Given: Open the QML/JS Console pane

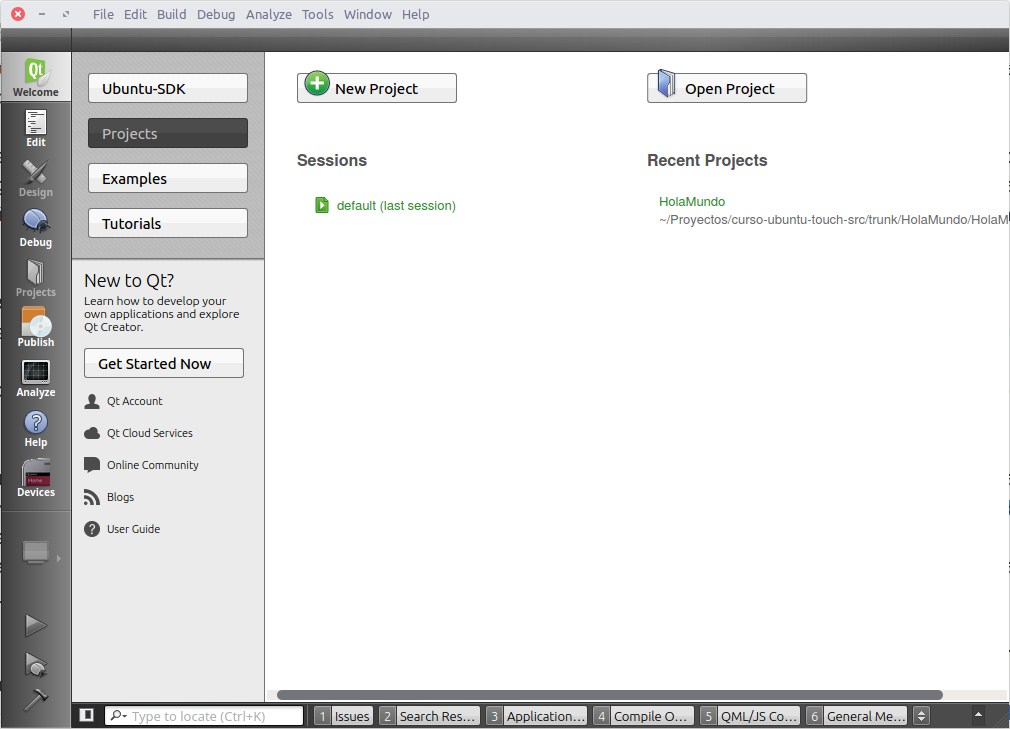Looking at the screenshot, I should 750,716.
